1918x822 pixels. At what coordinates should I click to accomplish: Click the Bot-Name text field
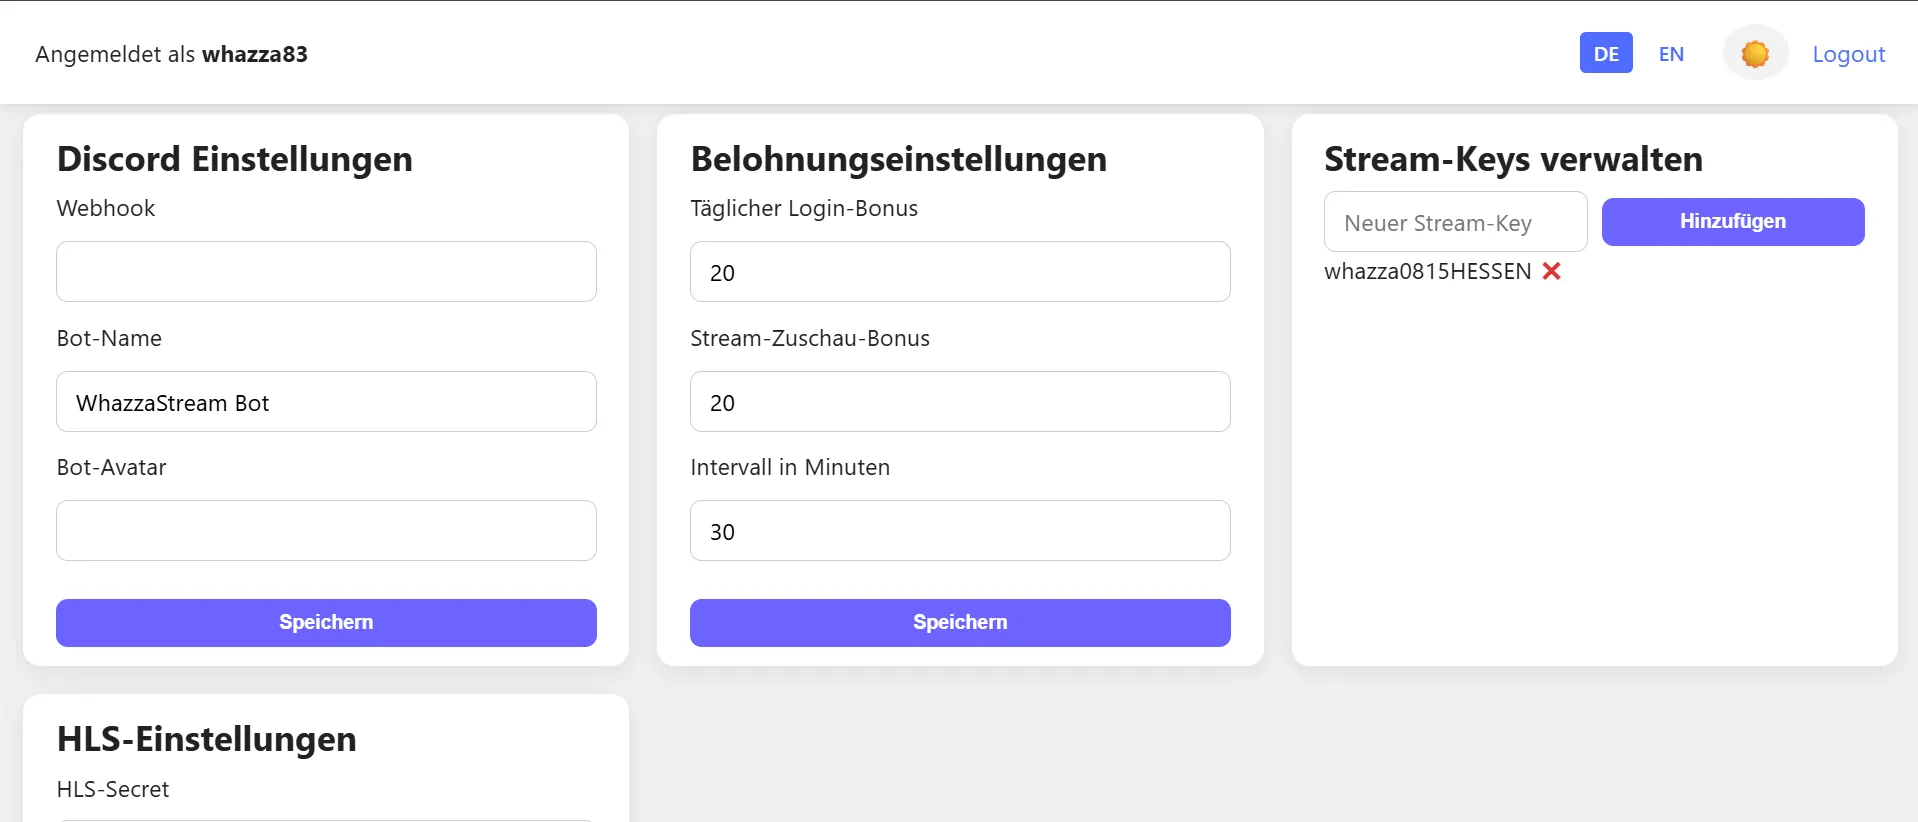click(326, 402)
